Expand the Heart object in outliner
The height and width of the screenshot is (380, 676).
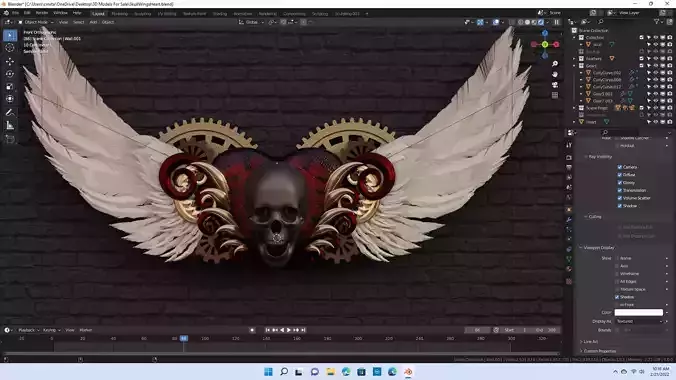pos(574,122)
